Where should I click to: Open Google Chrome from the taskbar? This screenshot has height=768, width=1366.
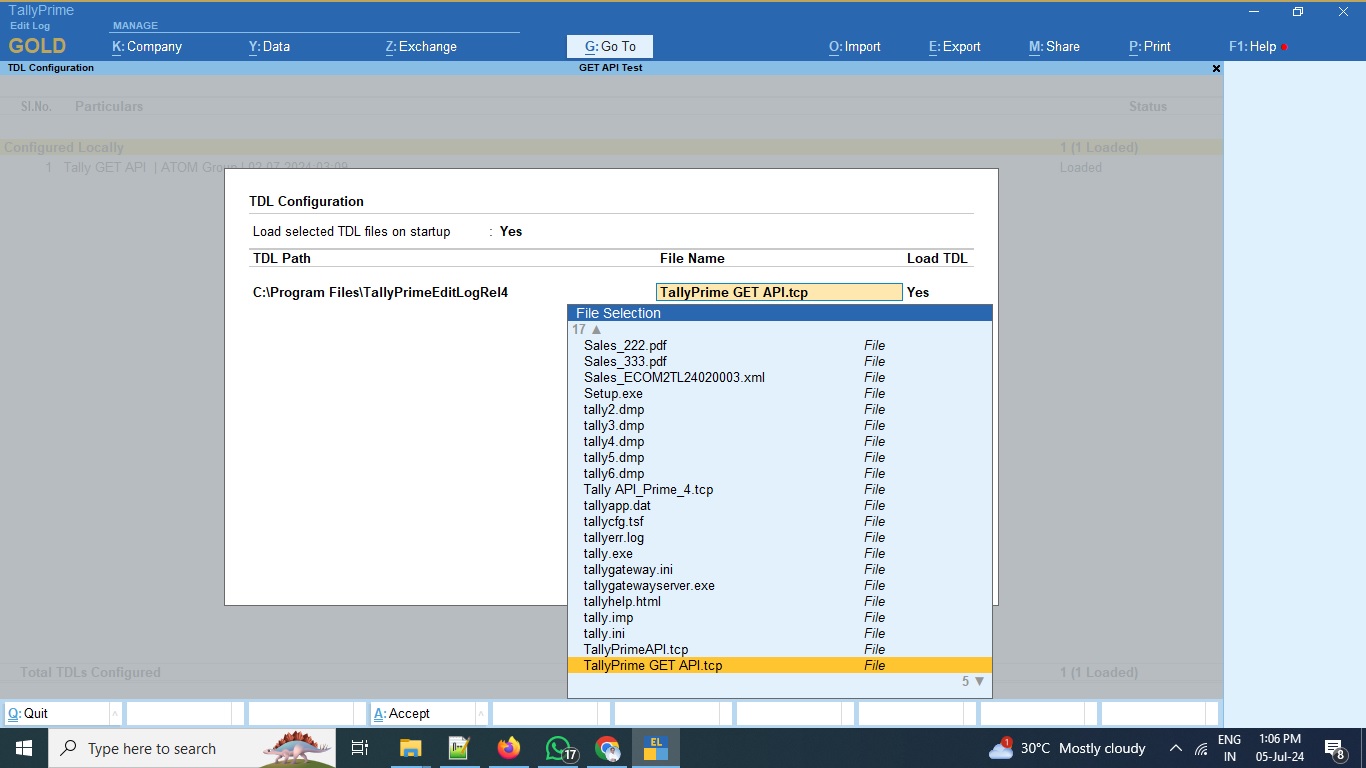click(x=607, y=748)
